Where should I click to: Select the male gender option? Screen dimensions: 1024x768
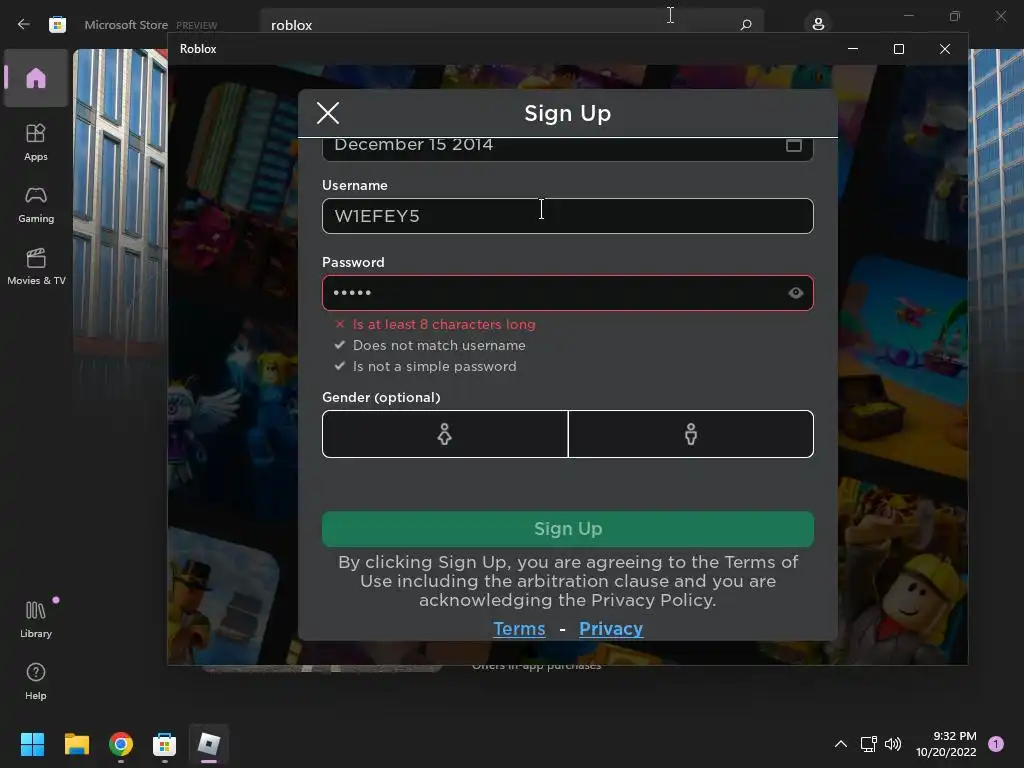(691, 434)
